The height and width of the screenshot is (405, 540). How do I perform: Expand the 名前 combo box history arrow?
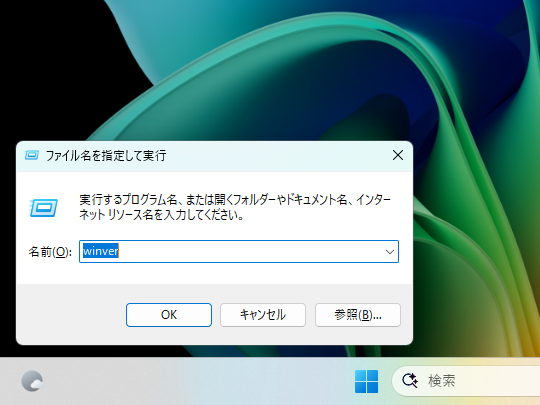tap(390, 252)
